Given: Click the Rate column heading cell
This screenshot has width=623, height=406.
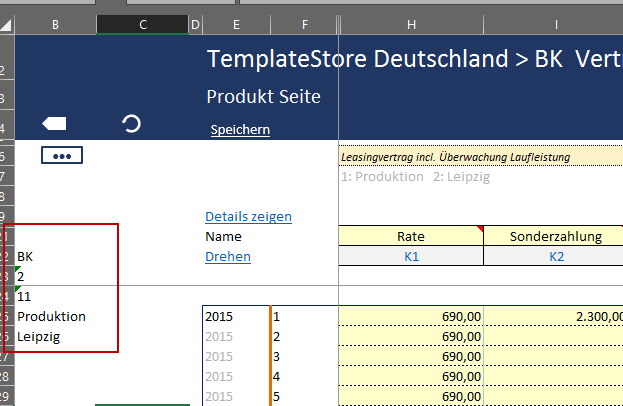Looking at the screenshot, I should pyautogui.click(x=410, y=237).
